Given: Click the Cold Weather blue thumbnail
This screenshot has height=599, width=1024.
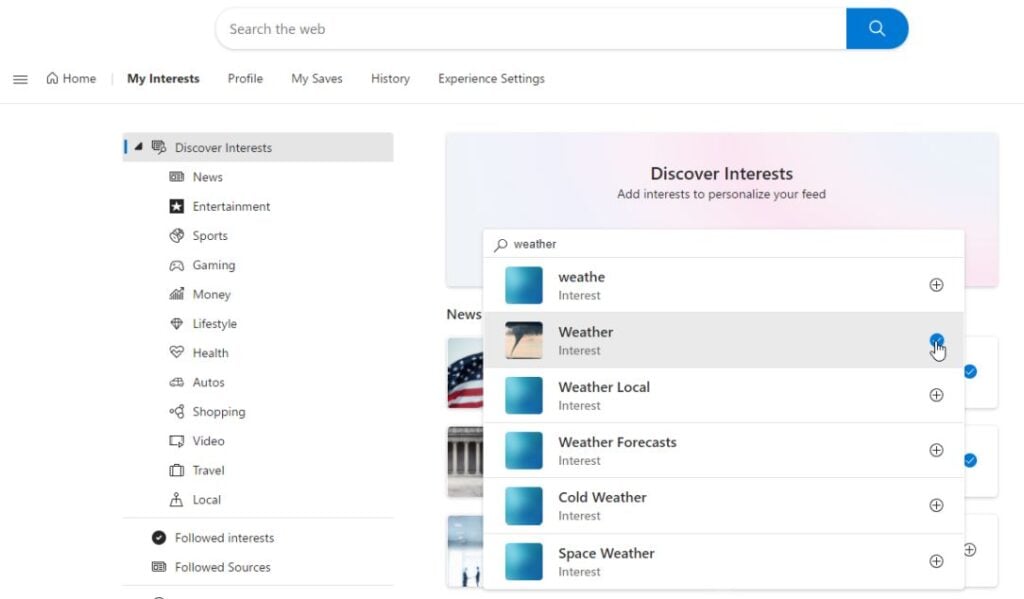Looking at the screenshot, I should (x=524, y=506).
